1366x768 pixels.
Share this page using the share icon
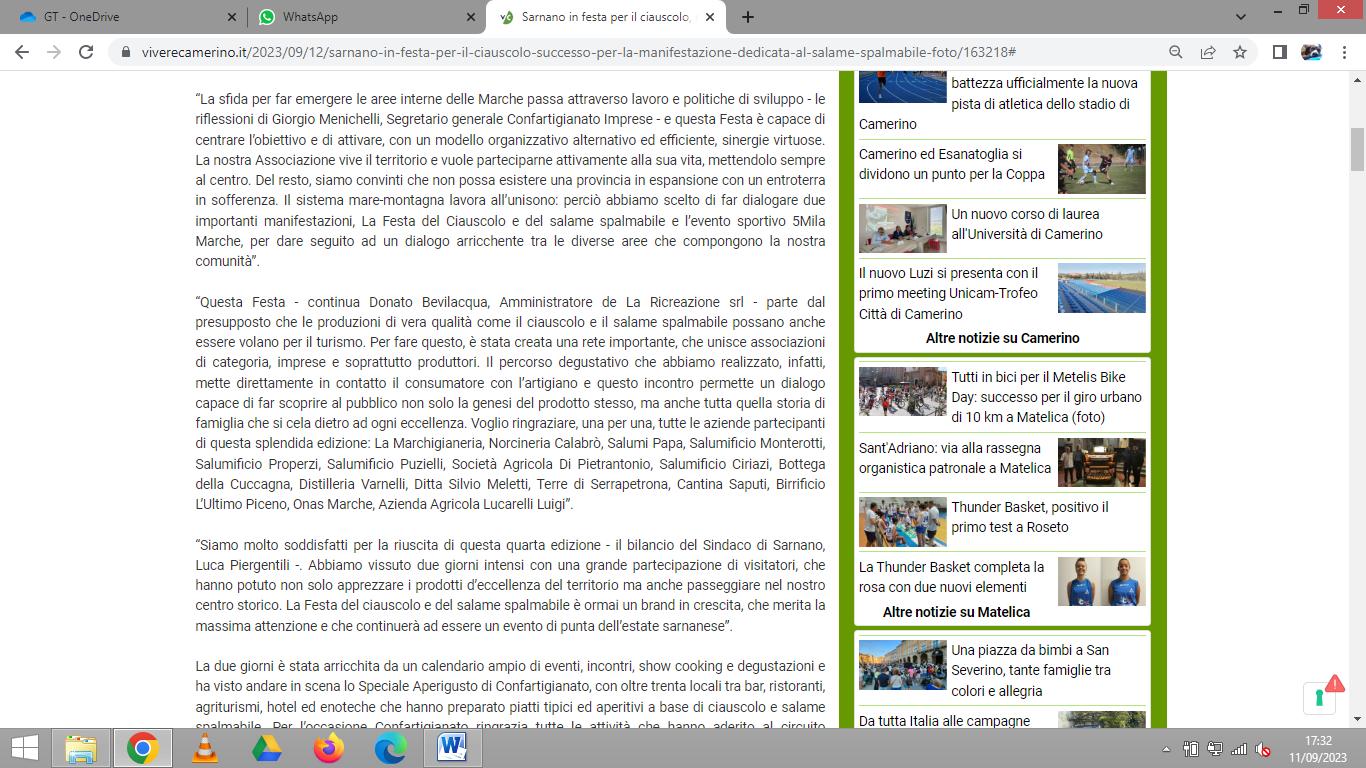1208,52
